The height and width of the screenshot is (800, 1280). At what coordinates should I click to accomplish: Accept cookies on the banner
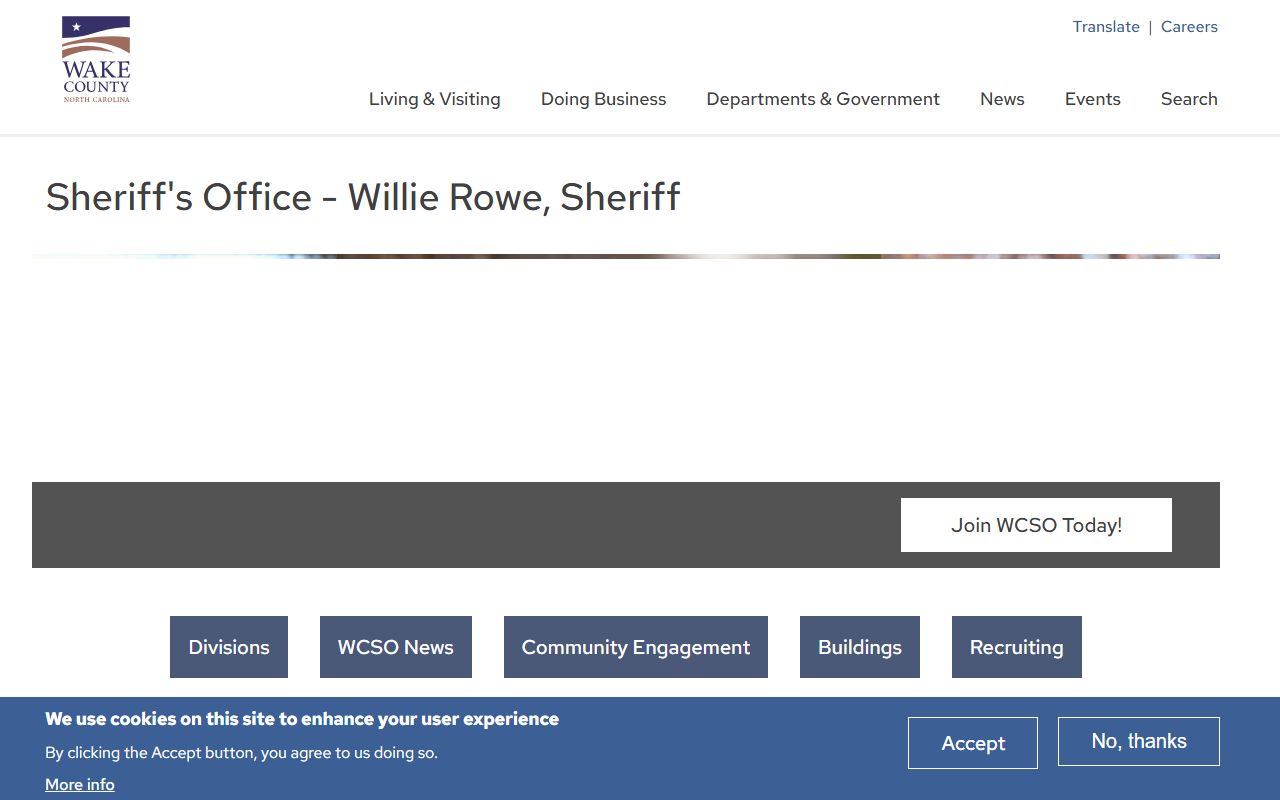[x=973, y=743]
